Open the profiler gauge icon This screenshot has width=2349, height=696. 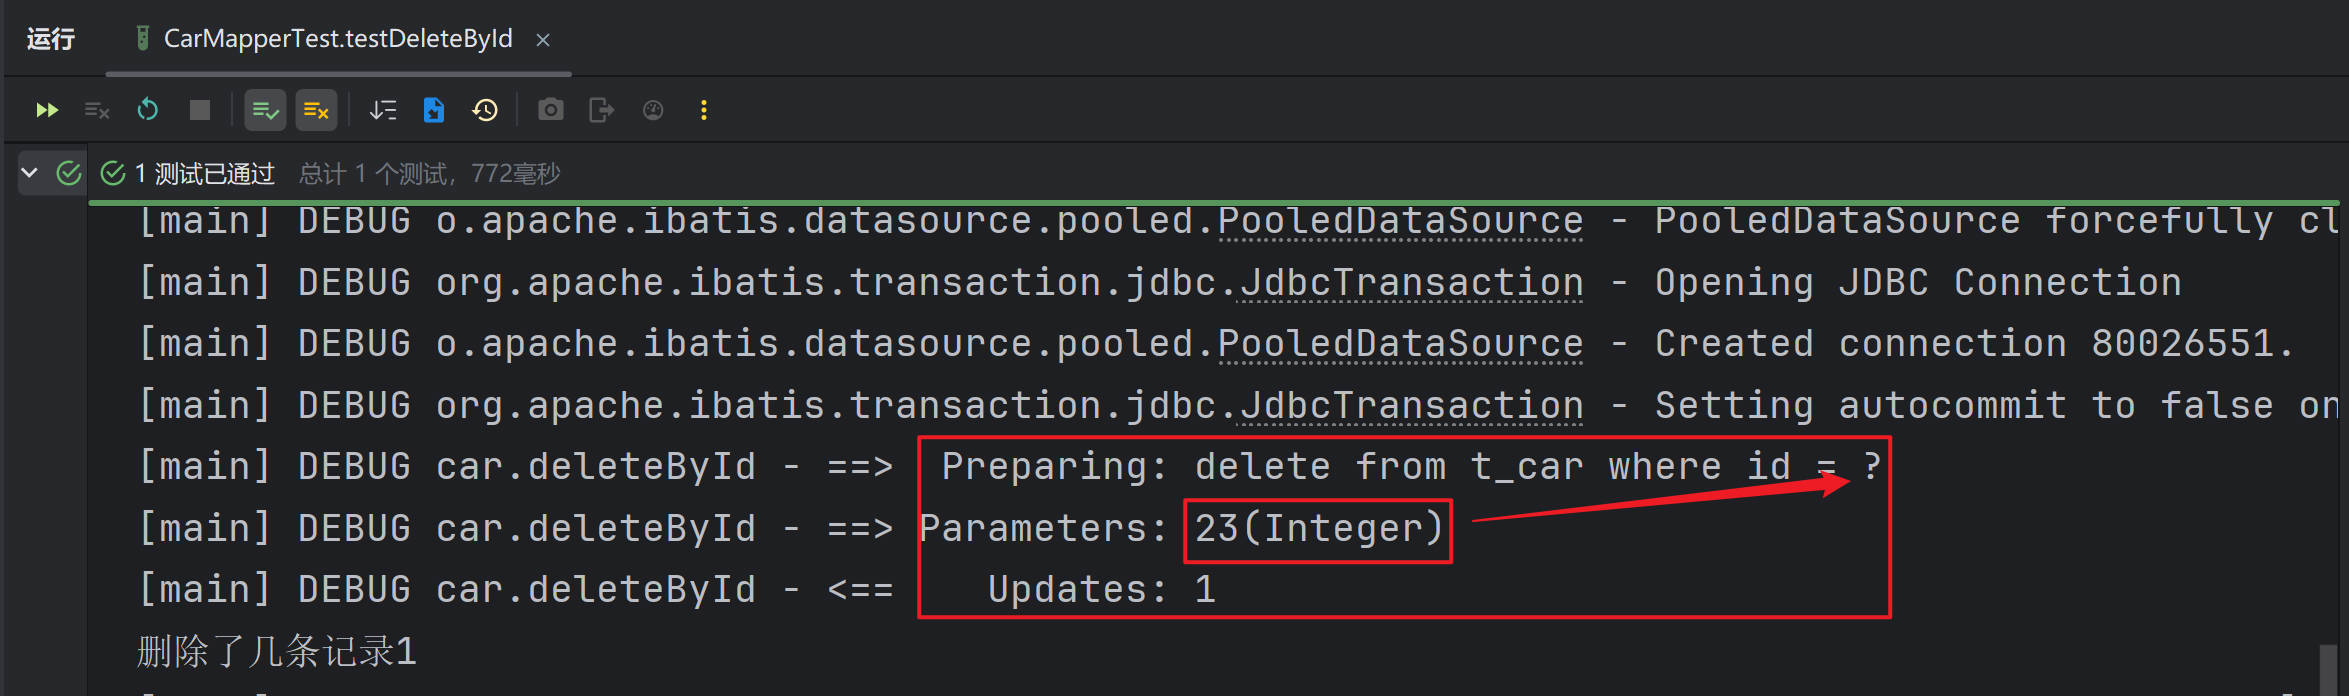tap(653, 110)
